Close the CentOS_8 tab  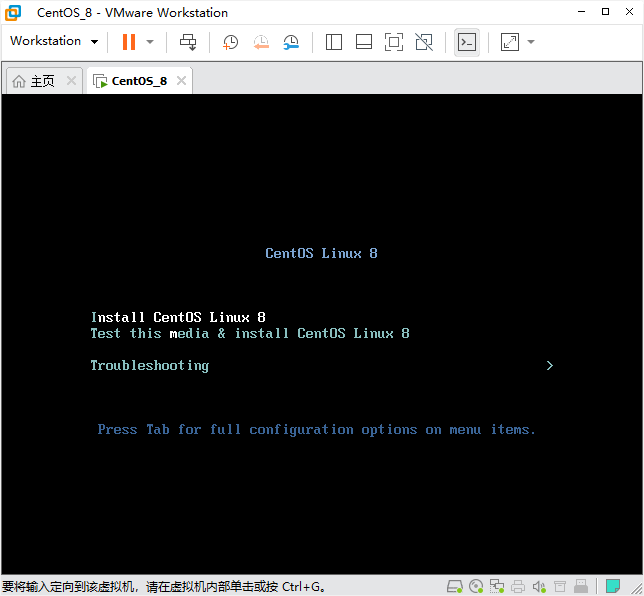pyautogui.click(x=182, y=81)
